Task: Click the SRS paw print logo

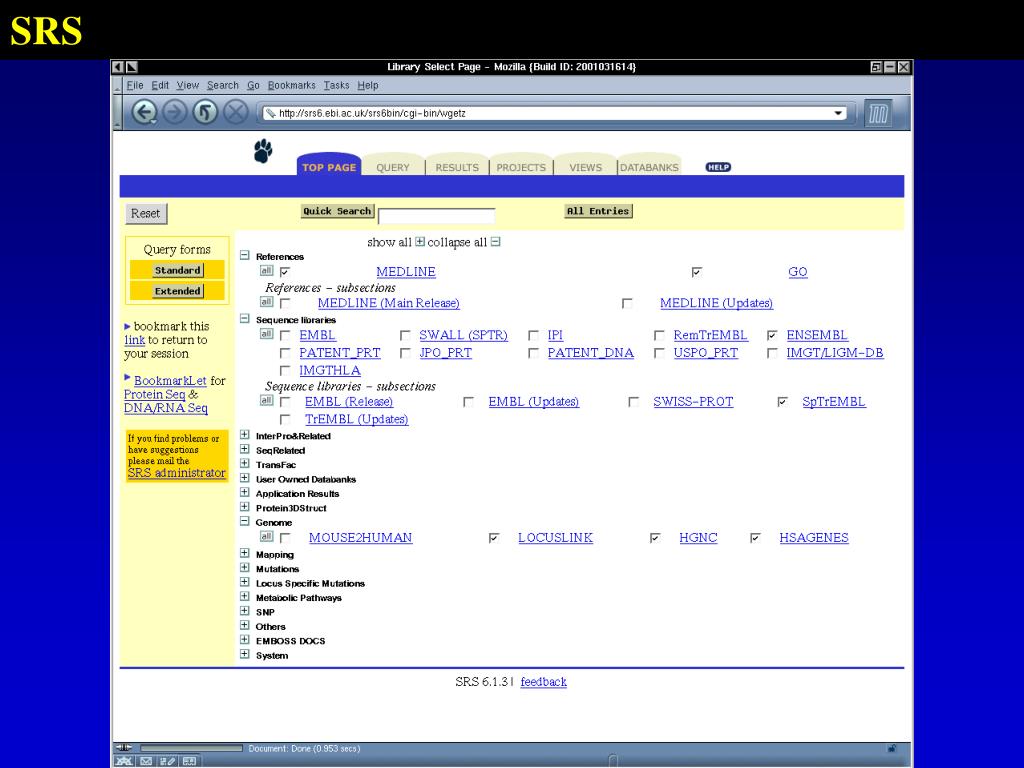Action: click(263, 151)
